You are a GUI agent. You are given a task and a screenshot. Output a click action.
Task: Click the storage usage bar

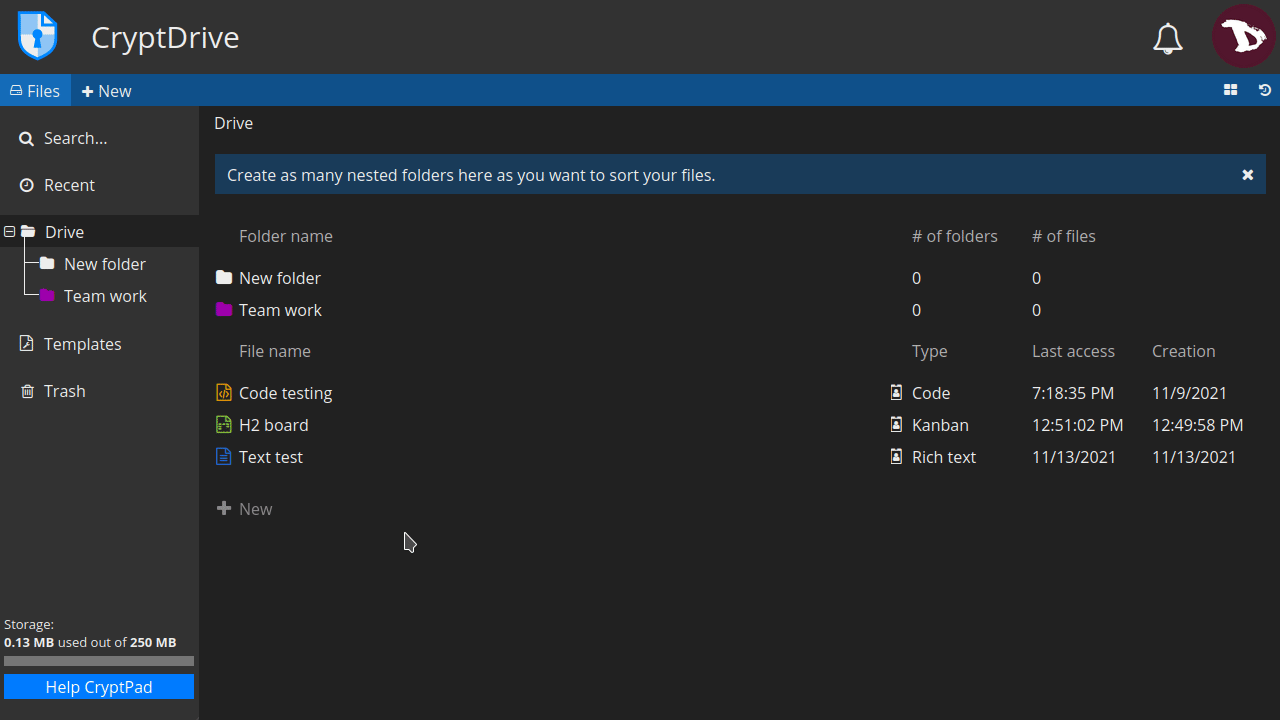[x=99, y=661]
